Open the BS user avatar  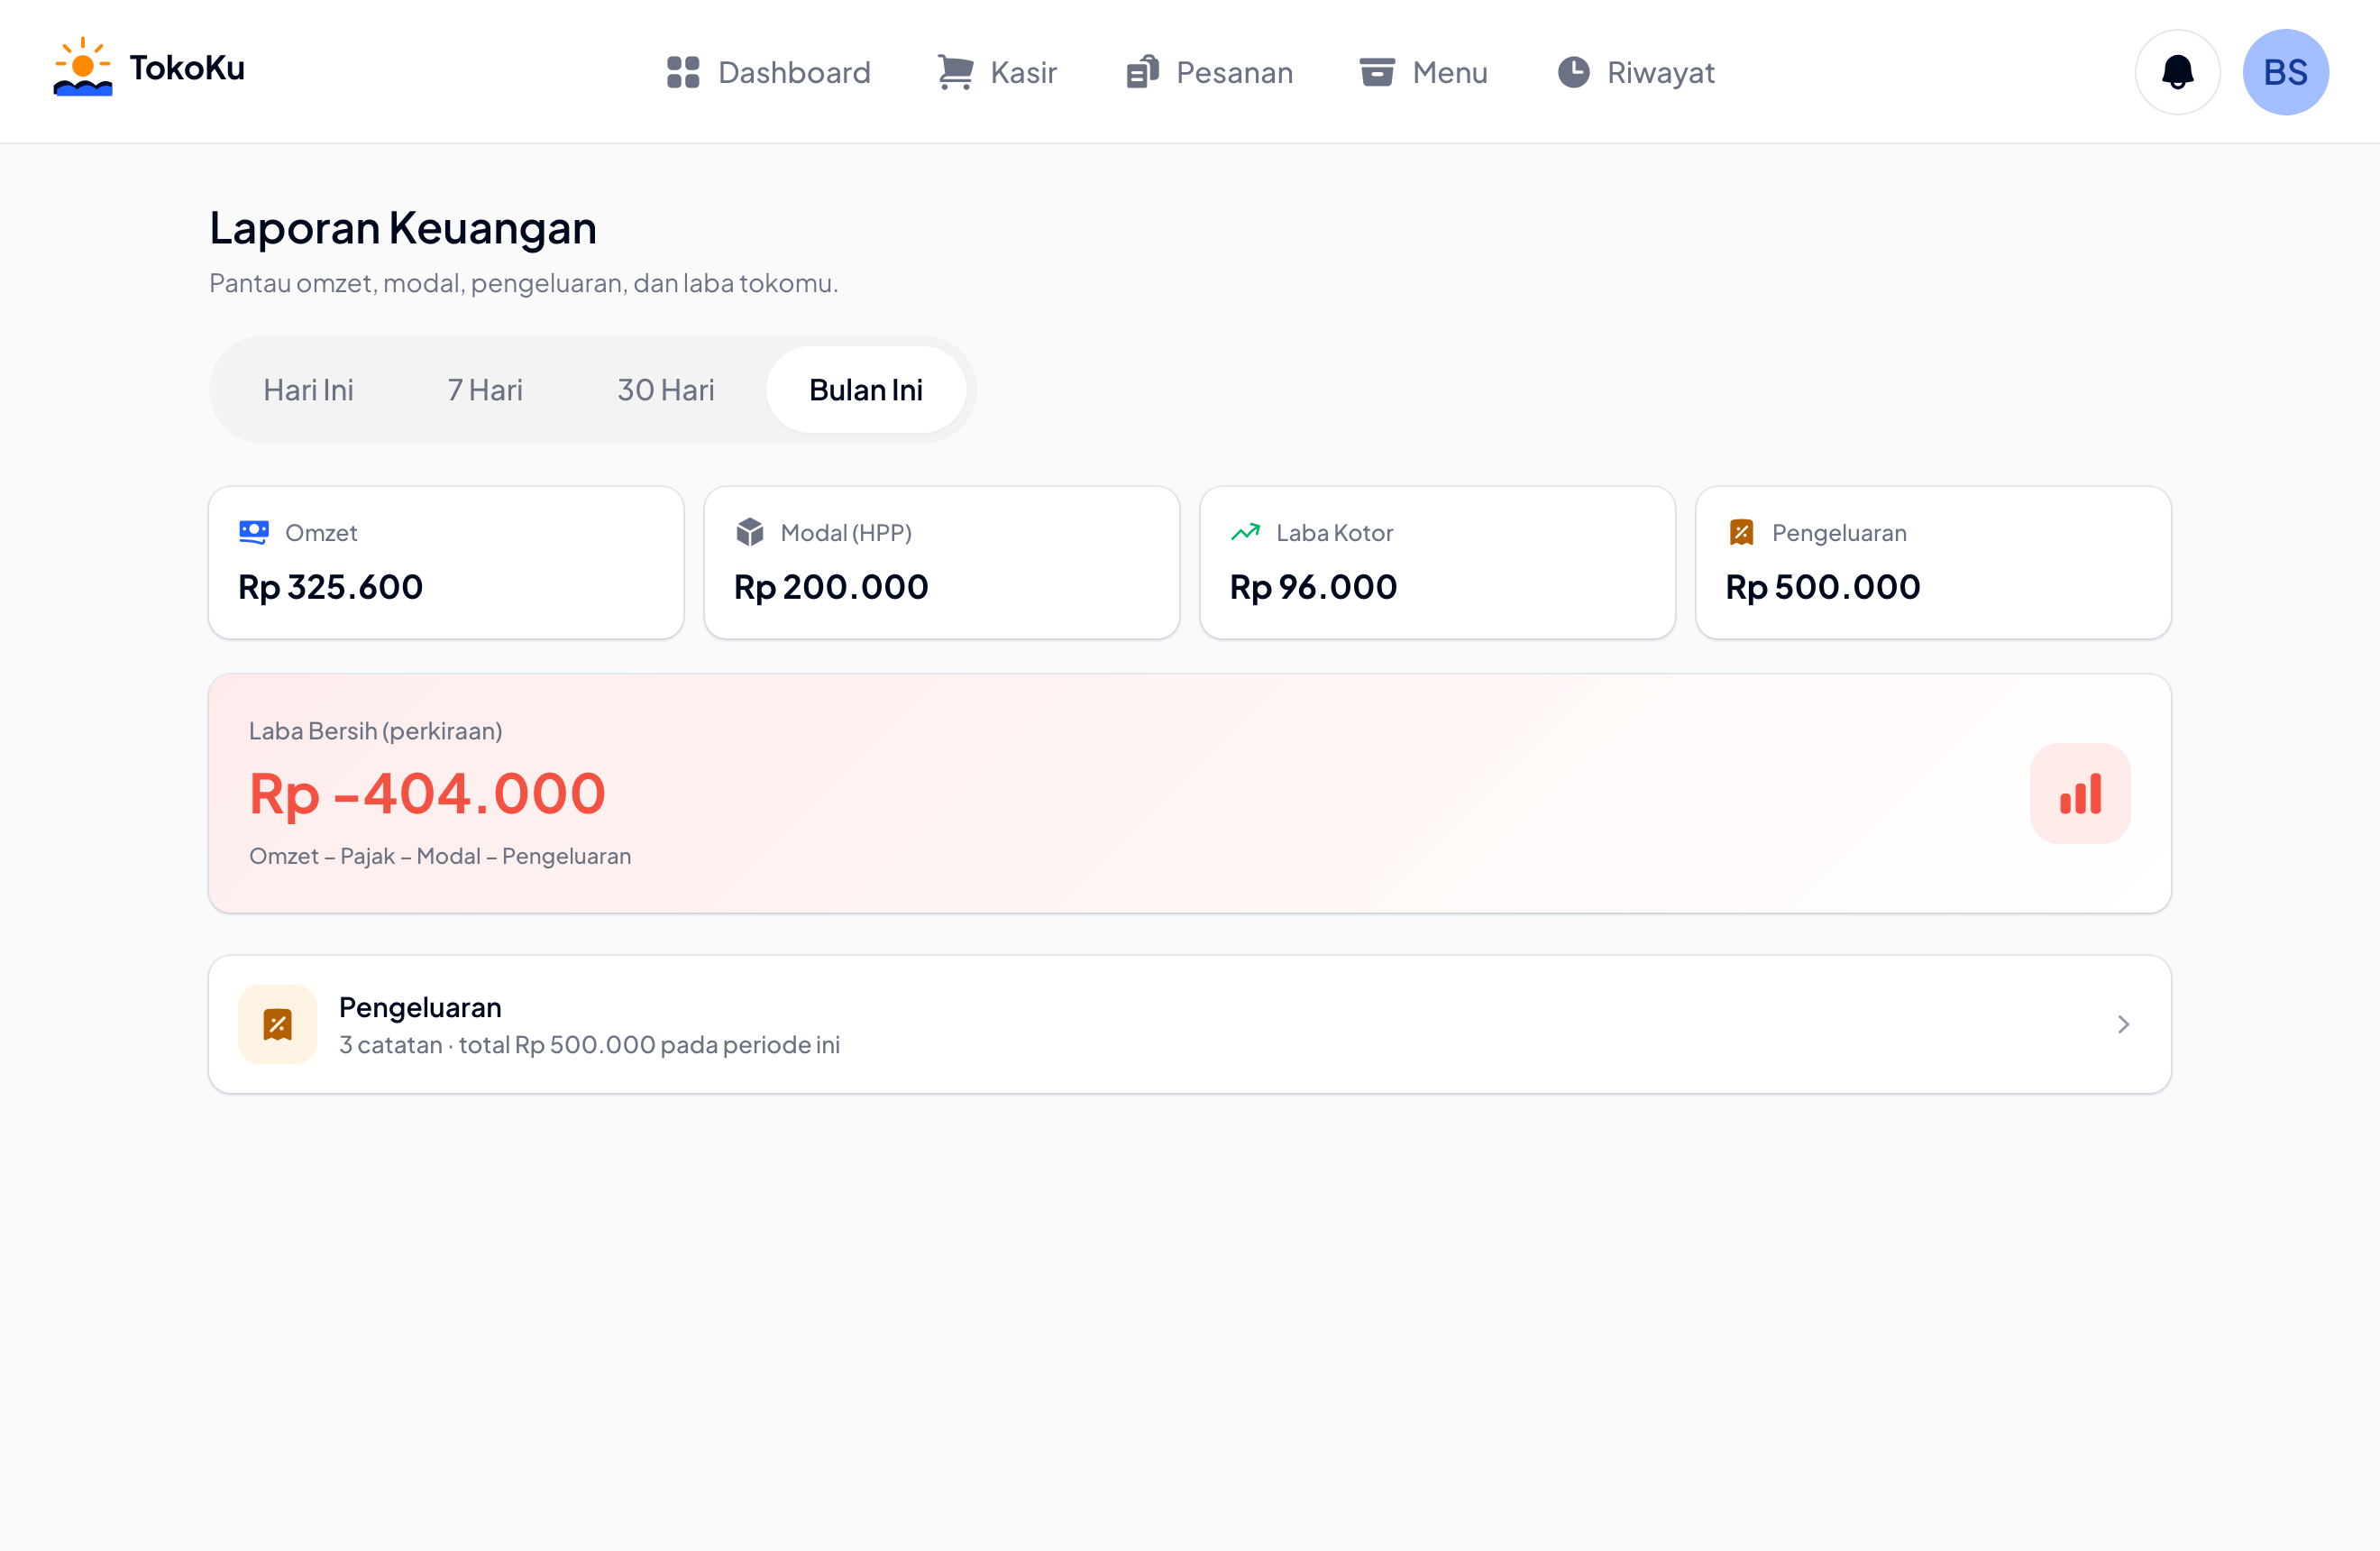click(2285, 72)
